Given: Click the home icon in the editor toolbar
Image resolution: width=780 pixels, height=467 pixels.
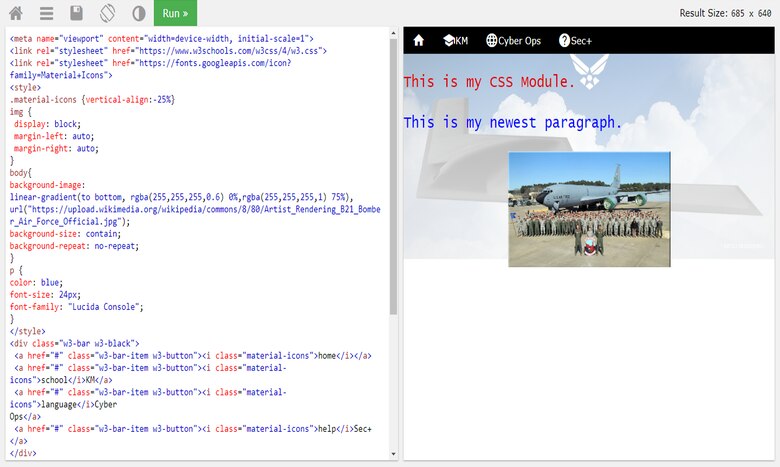Looking at the screenshot, I should pos(16,13).
